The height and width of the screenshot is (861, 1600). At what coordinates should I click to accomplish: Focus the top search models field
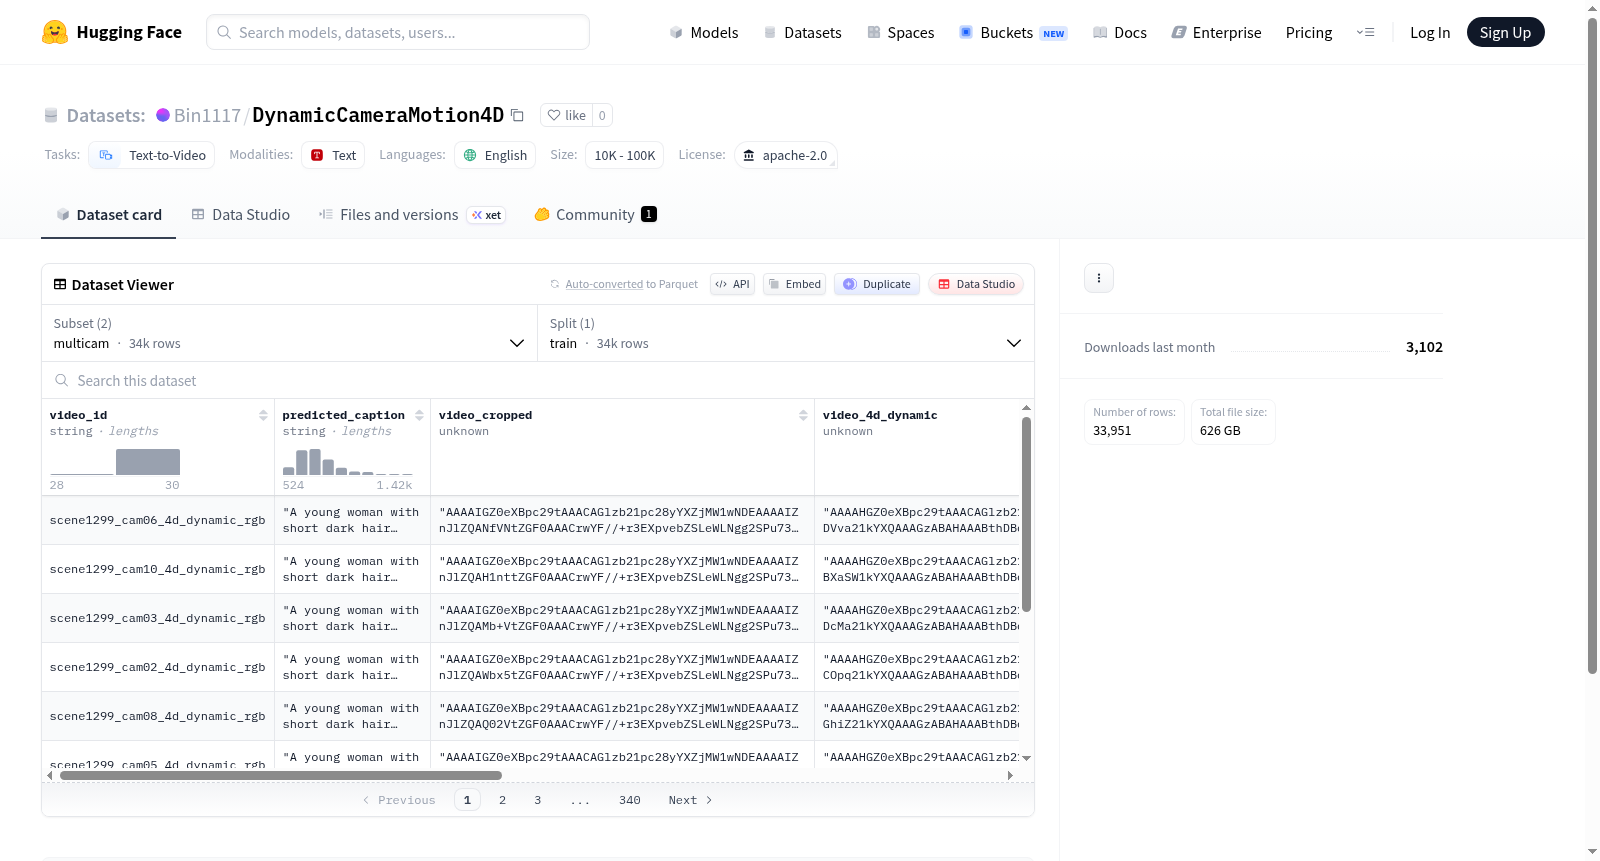pos(398,32)
